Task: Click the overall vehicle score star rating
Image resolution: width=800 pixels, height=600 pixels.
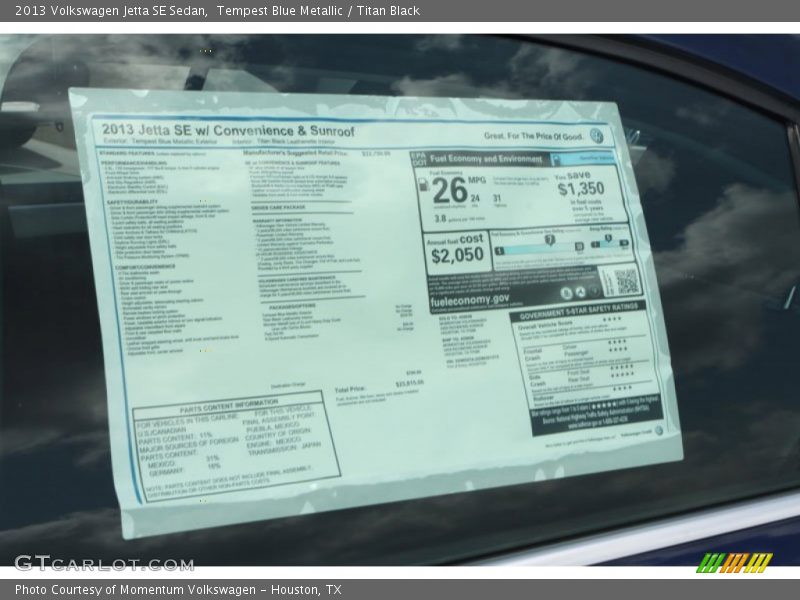Action: coord(611,320)
